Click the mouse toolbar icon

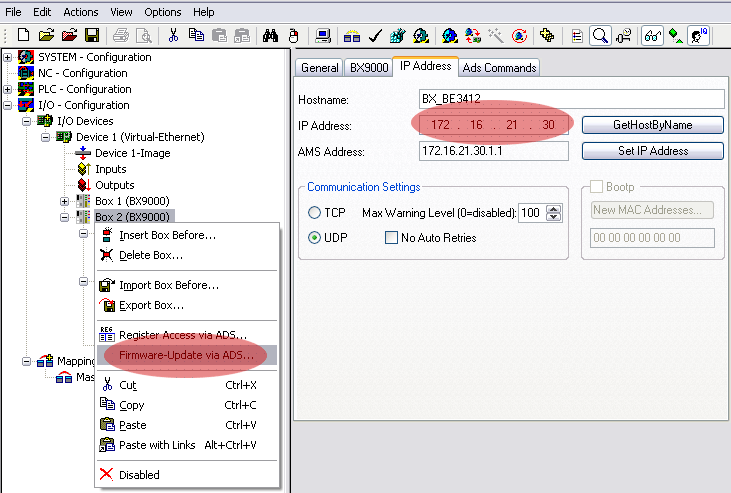pos(293,35)
